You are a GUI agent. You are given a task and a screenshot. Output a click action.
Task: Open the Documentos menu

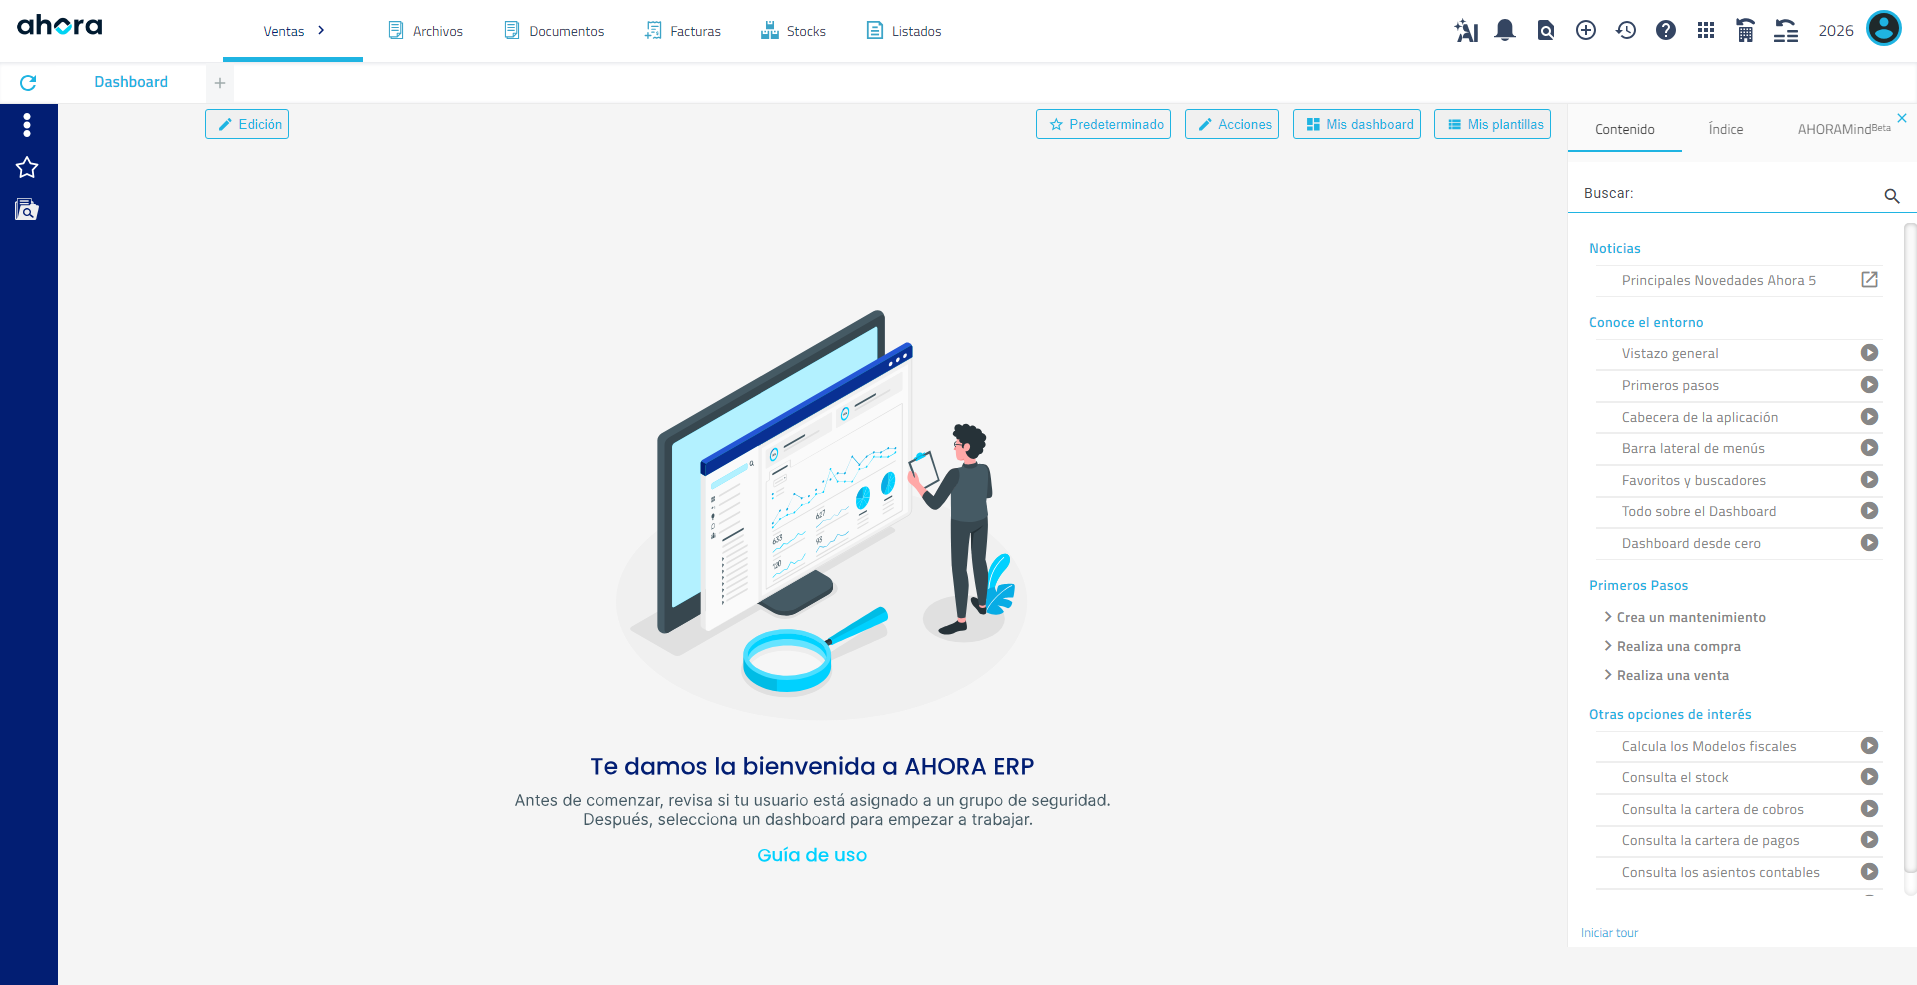pos(554,31)
